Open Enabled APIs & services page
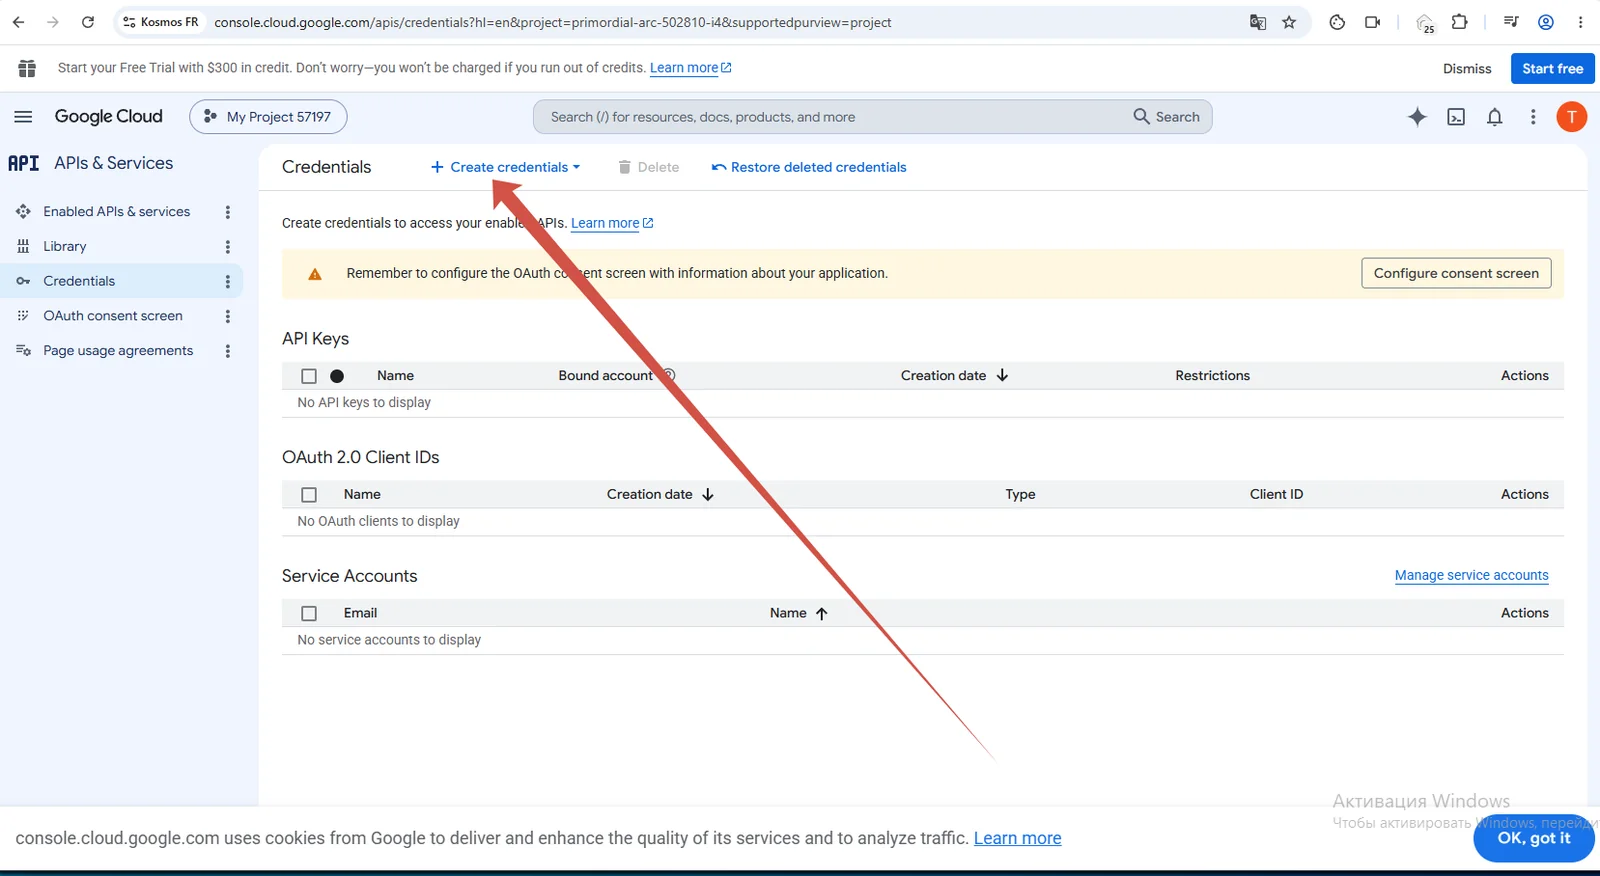 [x=116, y=212]
